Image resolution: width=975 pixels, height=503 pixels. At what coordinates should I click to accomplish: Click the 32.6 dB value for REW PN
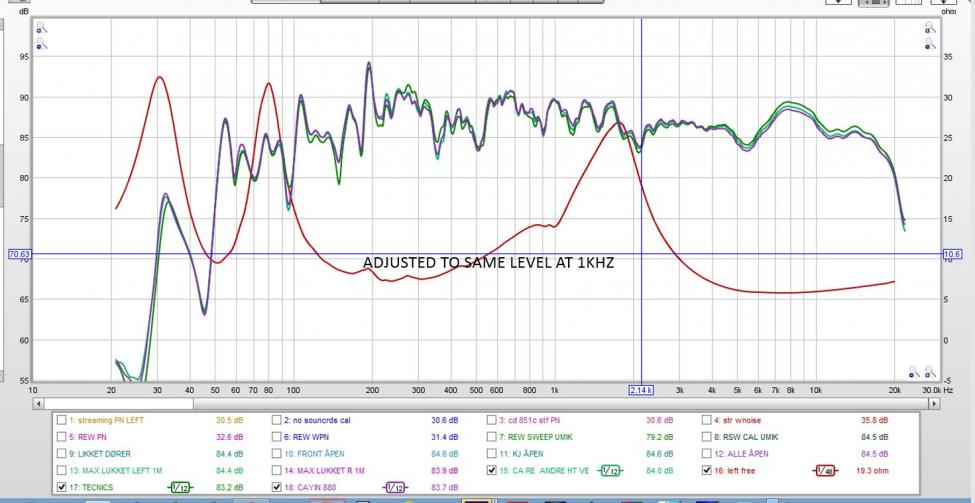tap(229, 438)
